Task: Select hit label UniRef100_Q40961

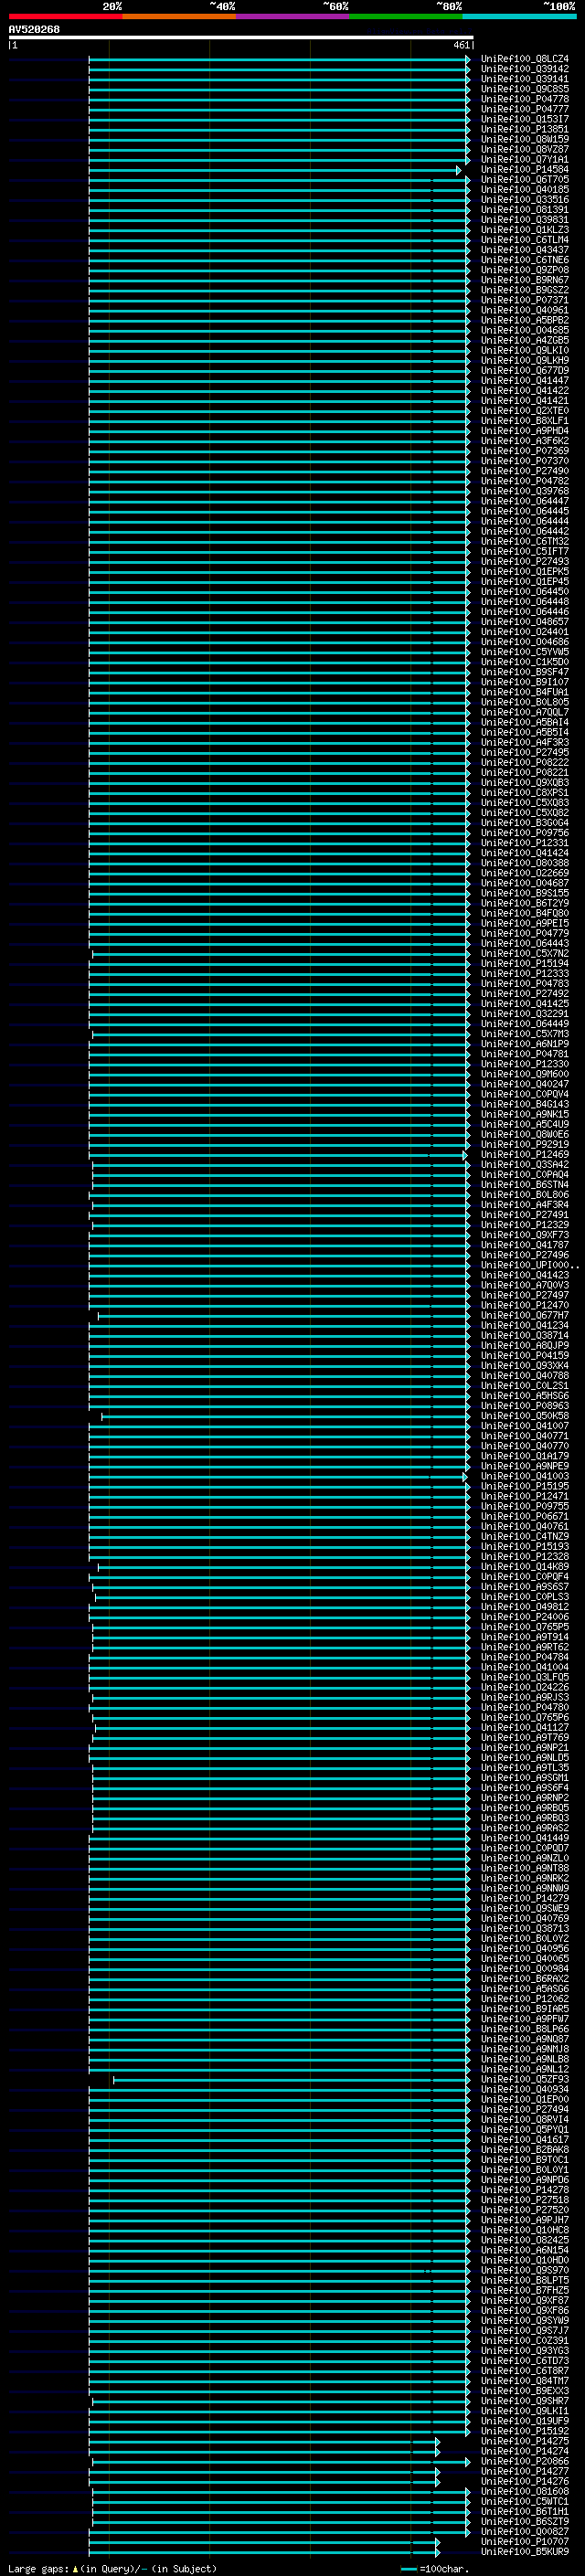Action: 524,310
